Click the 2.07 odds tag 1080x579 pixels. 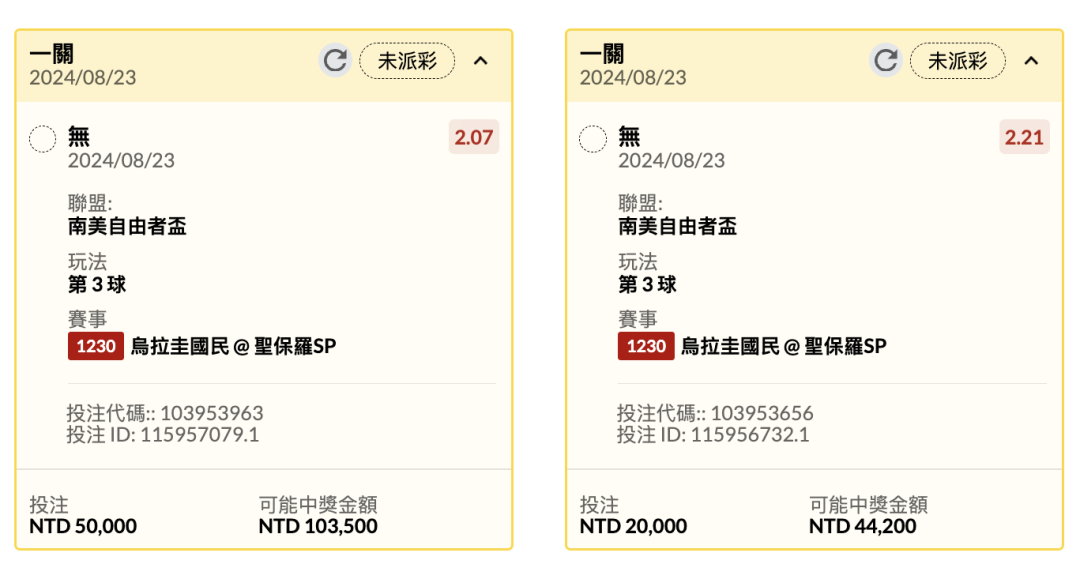click(x=474, y=137)
